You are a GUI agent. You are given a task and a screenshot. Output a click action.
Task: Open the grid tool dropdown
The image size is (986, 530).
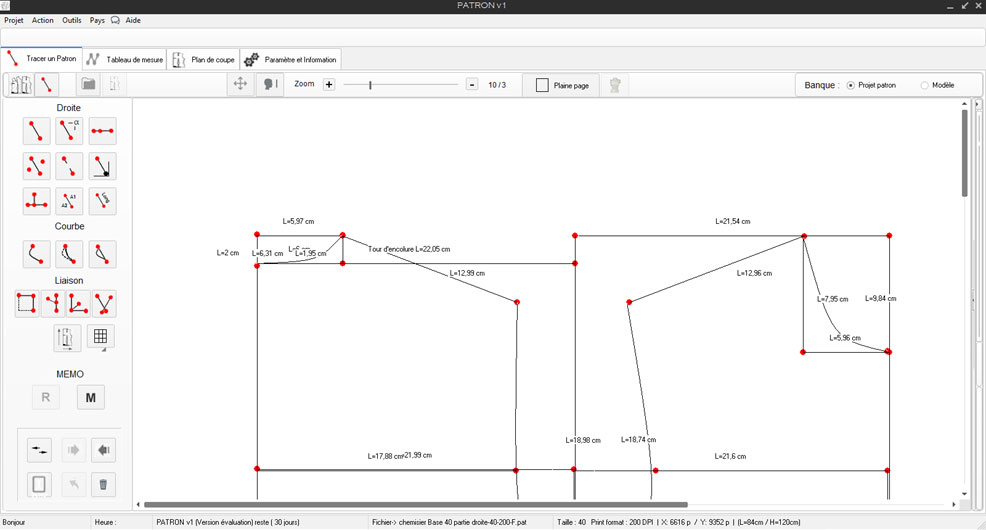(x=101, y=338)
